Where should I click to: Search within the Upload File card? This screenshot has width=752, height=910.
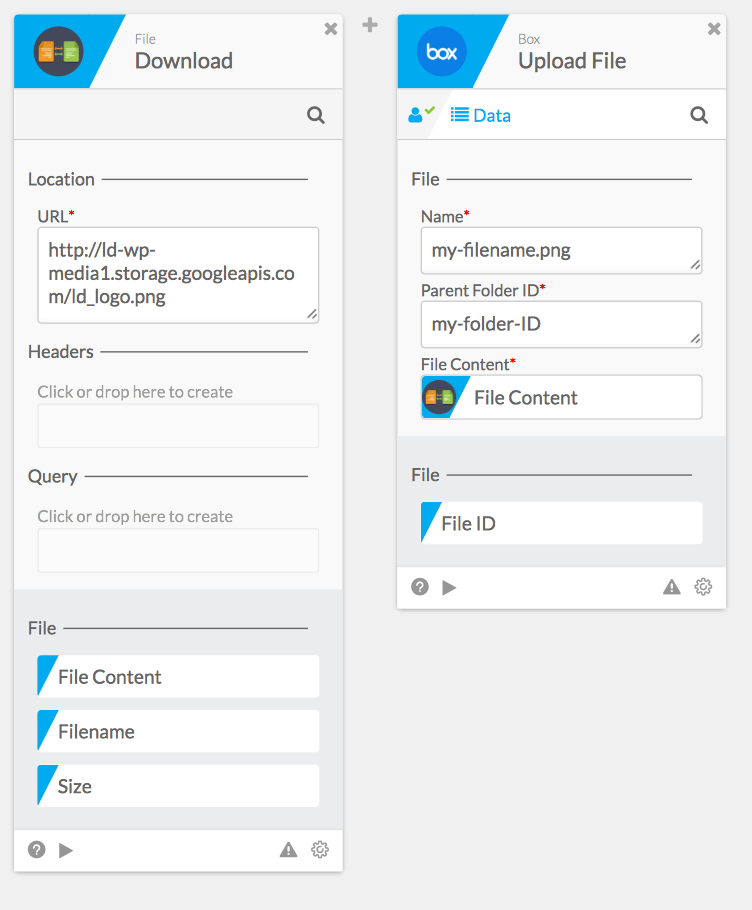point(699,115)
